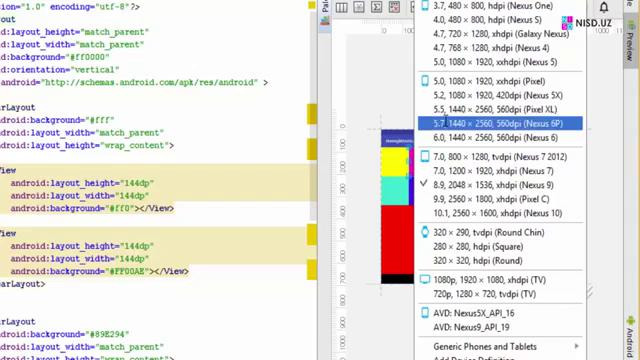
Task: Open the Android side tab
Action: tap(631, 338)
